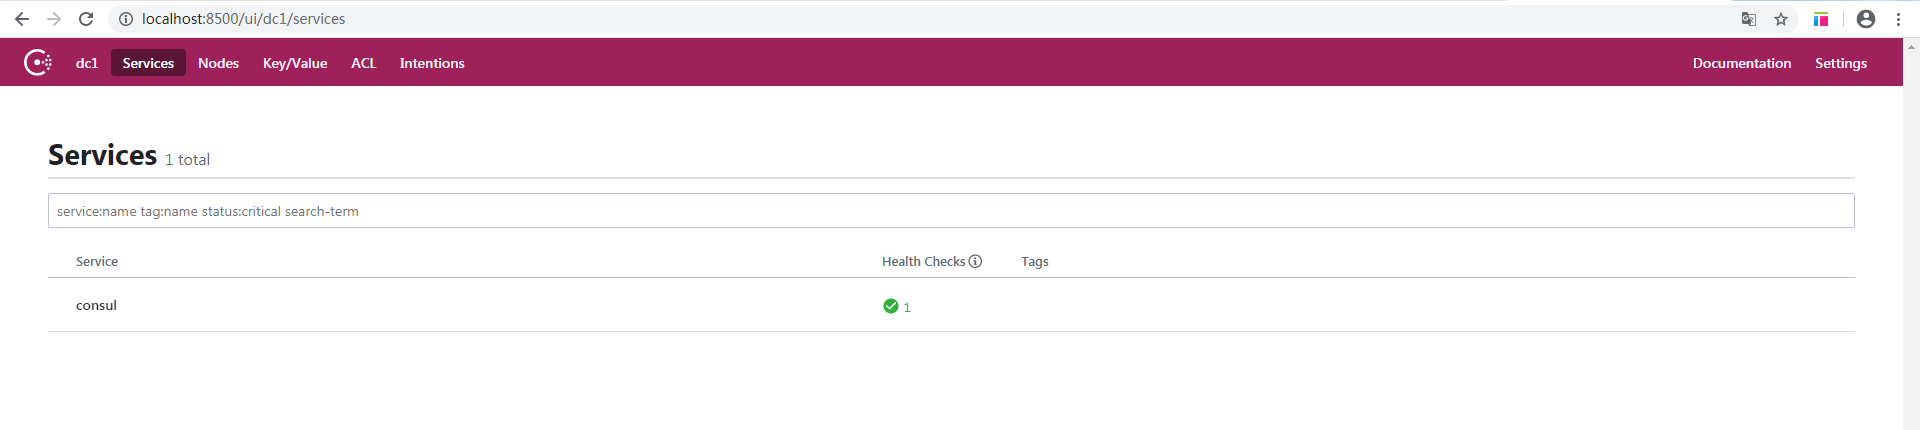1920x430 pixels.
Task: Open the dc1 datacenter selector
Action: pos(87,63)
